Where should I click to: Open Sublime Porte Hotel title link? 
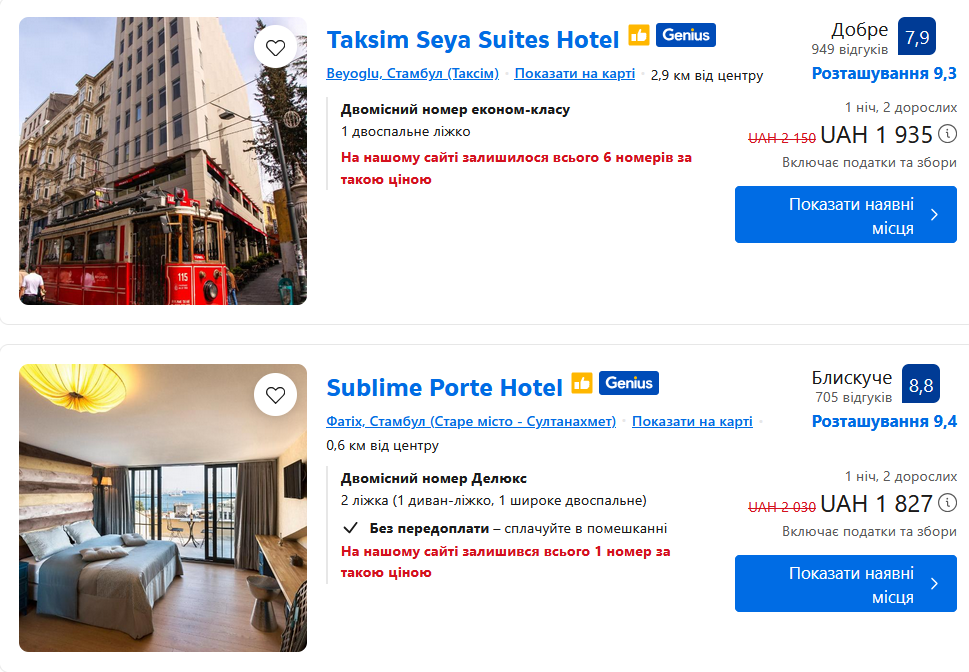click(445, 387)
